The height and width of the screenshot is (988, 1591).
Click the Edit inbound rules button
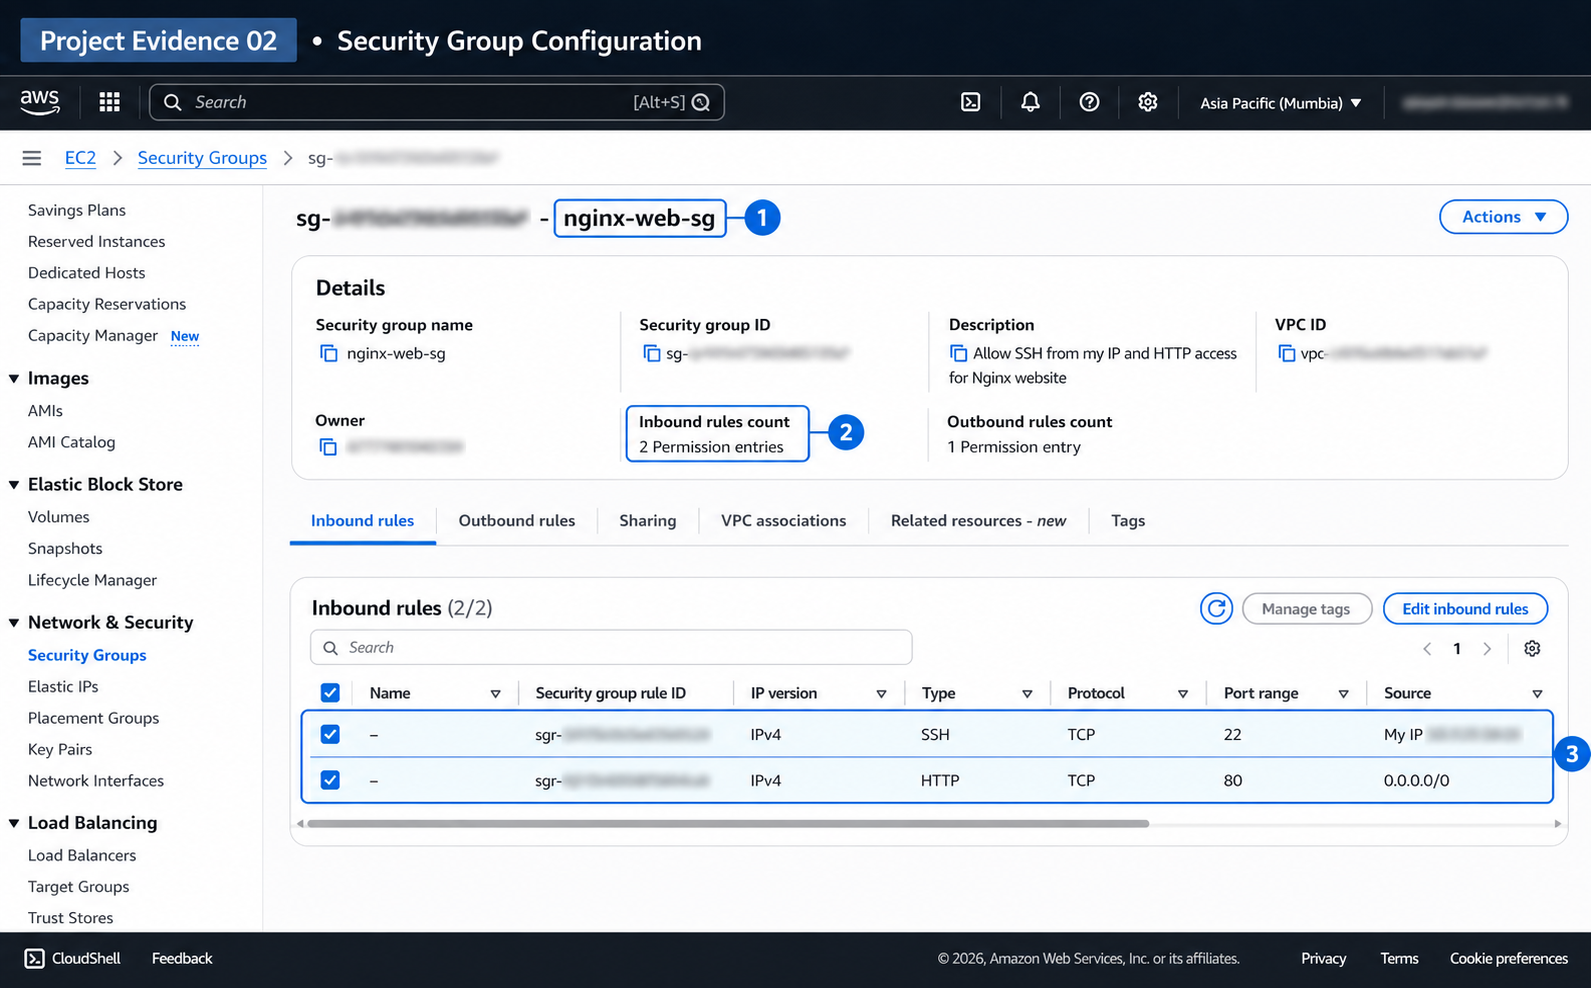click(1465, 609)
